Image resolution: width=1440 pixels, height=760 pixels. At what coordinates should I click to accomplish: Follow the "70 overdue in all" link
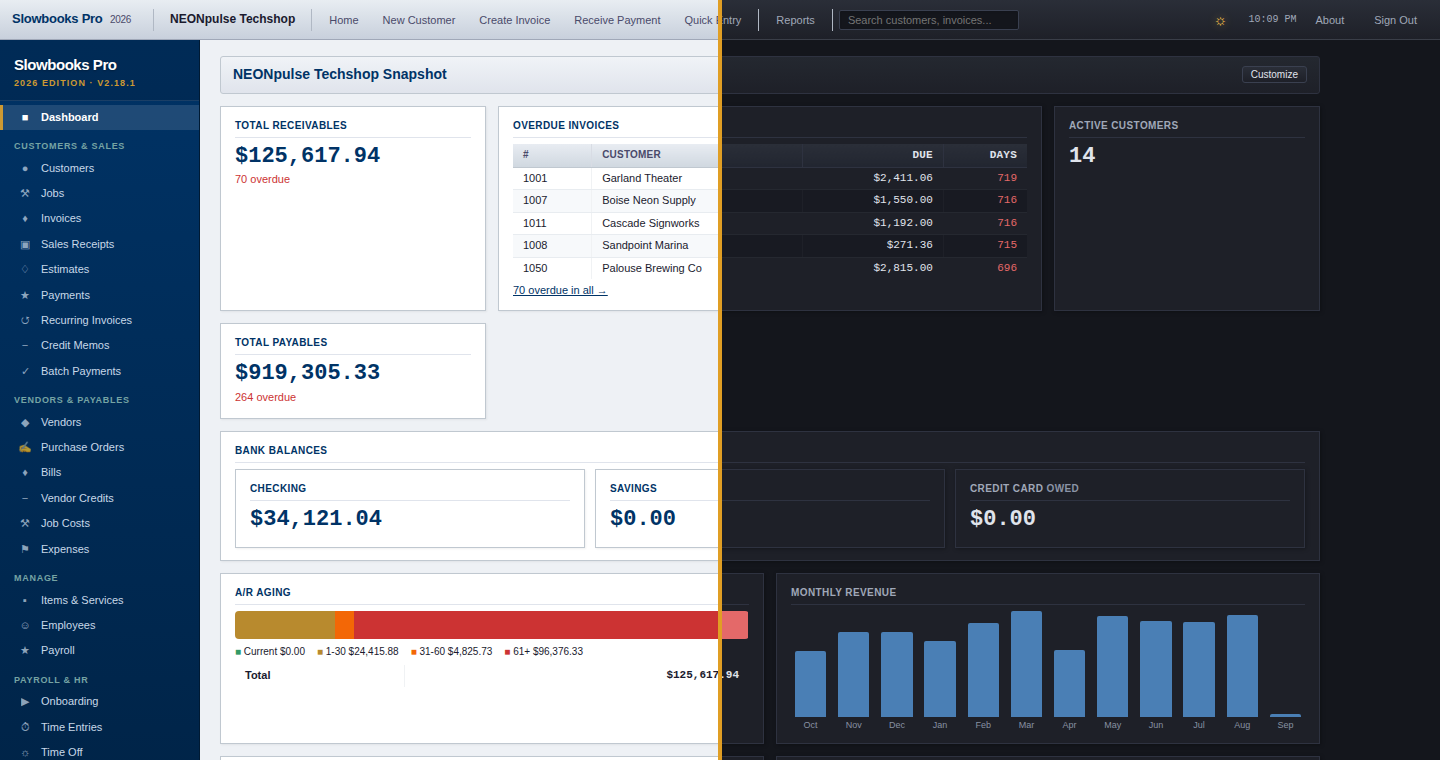(560, 290)
